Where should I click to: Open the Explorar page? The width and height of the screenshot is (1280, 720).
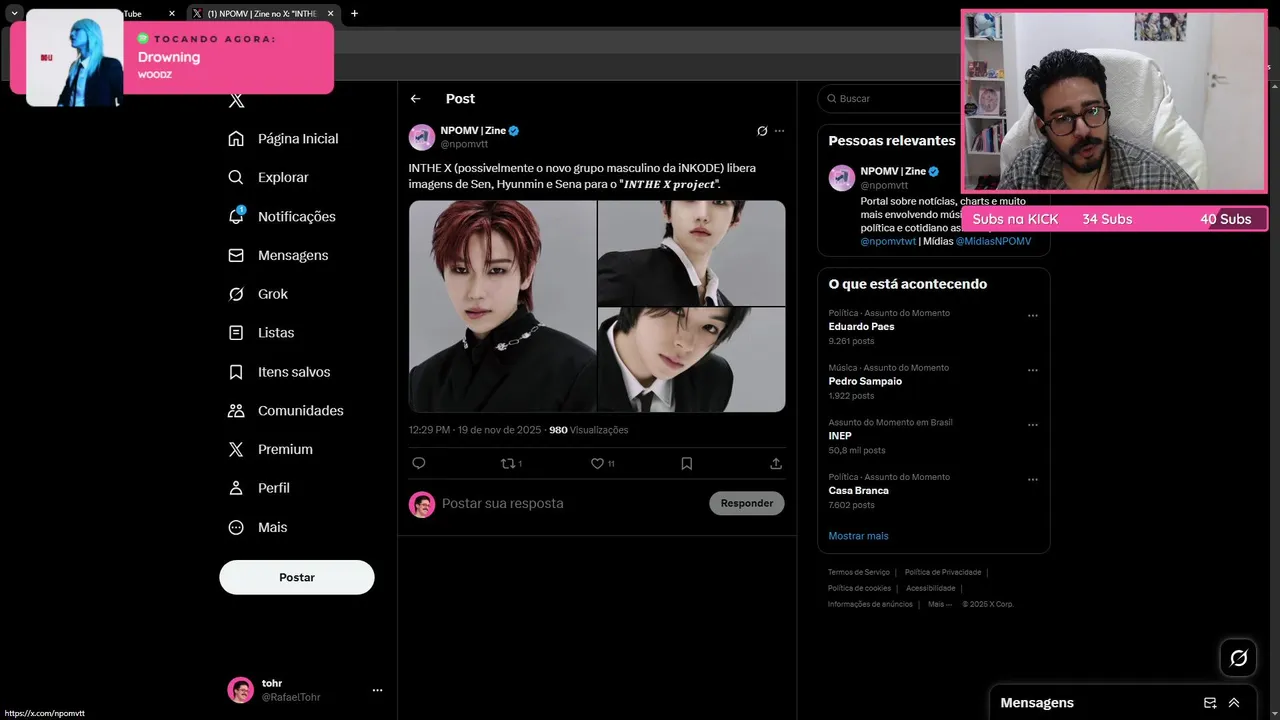[269, 177]
